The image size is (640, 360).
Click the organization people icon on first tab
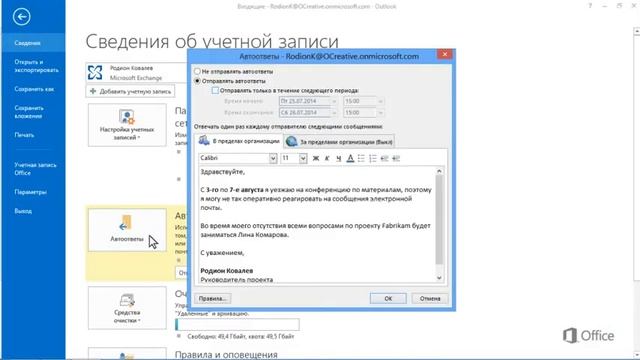coord(204,141)
